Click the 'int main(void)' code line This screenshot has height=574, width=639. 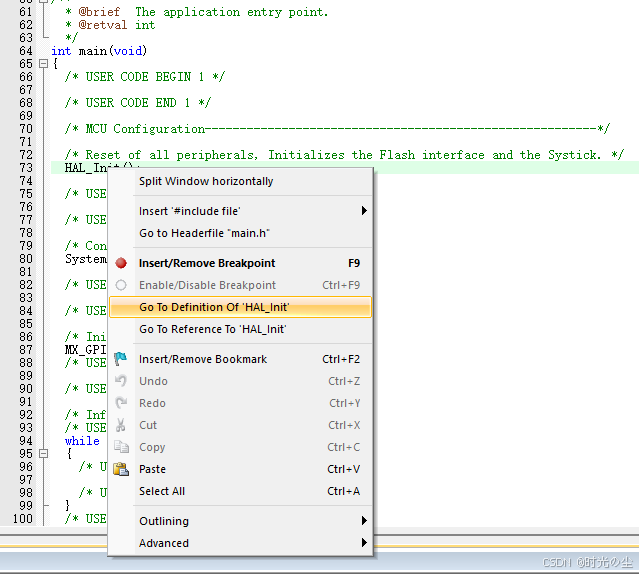(x=99, y=51)
